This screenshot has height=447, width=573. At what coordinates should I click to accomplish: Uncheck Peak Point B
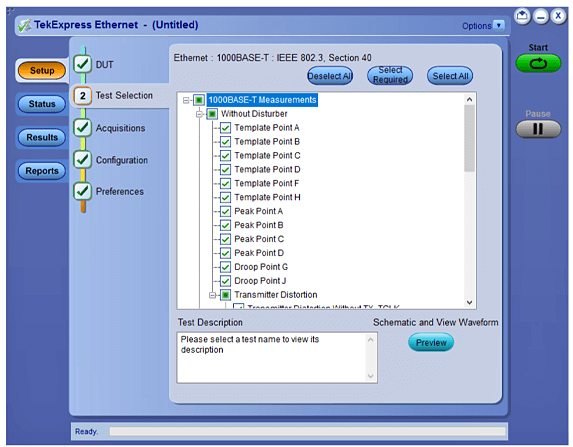[226, 225]
